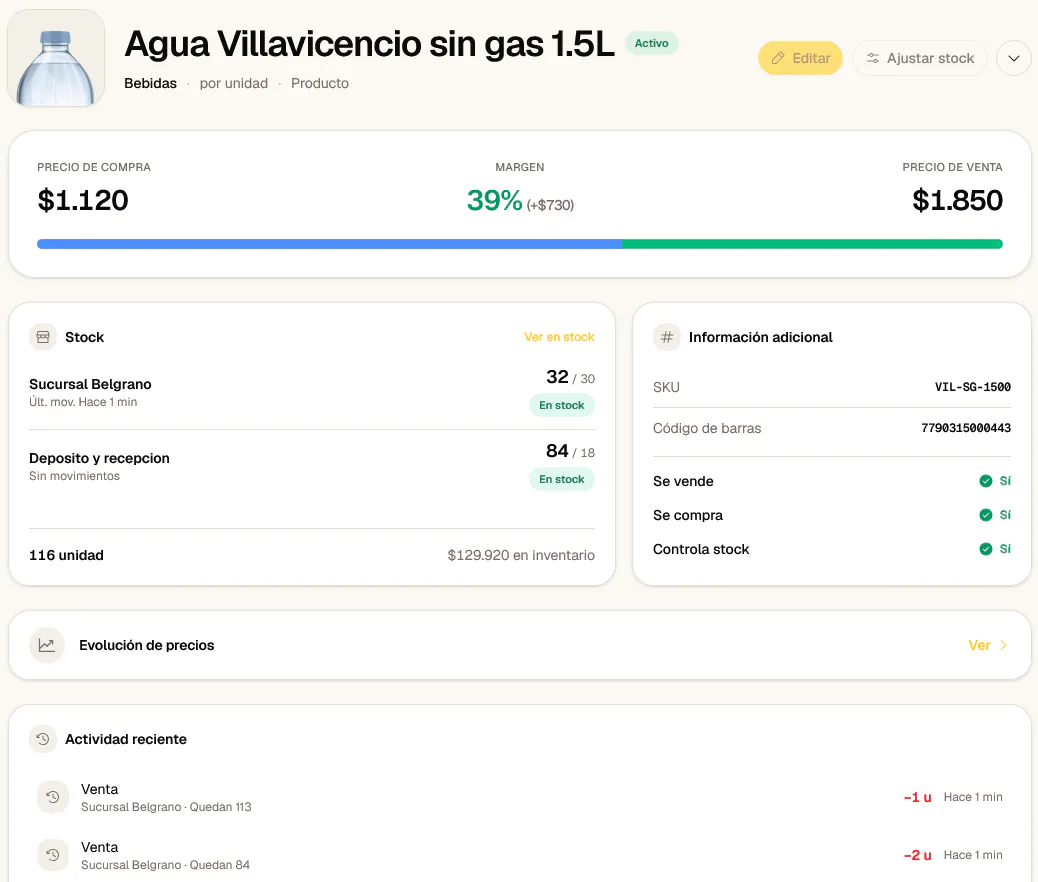Click the Evolución de precios title
This screenshot has height=882, width=1038.
coord(147,645)
